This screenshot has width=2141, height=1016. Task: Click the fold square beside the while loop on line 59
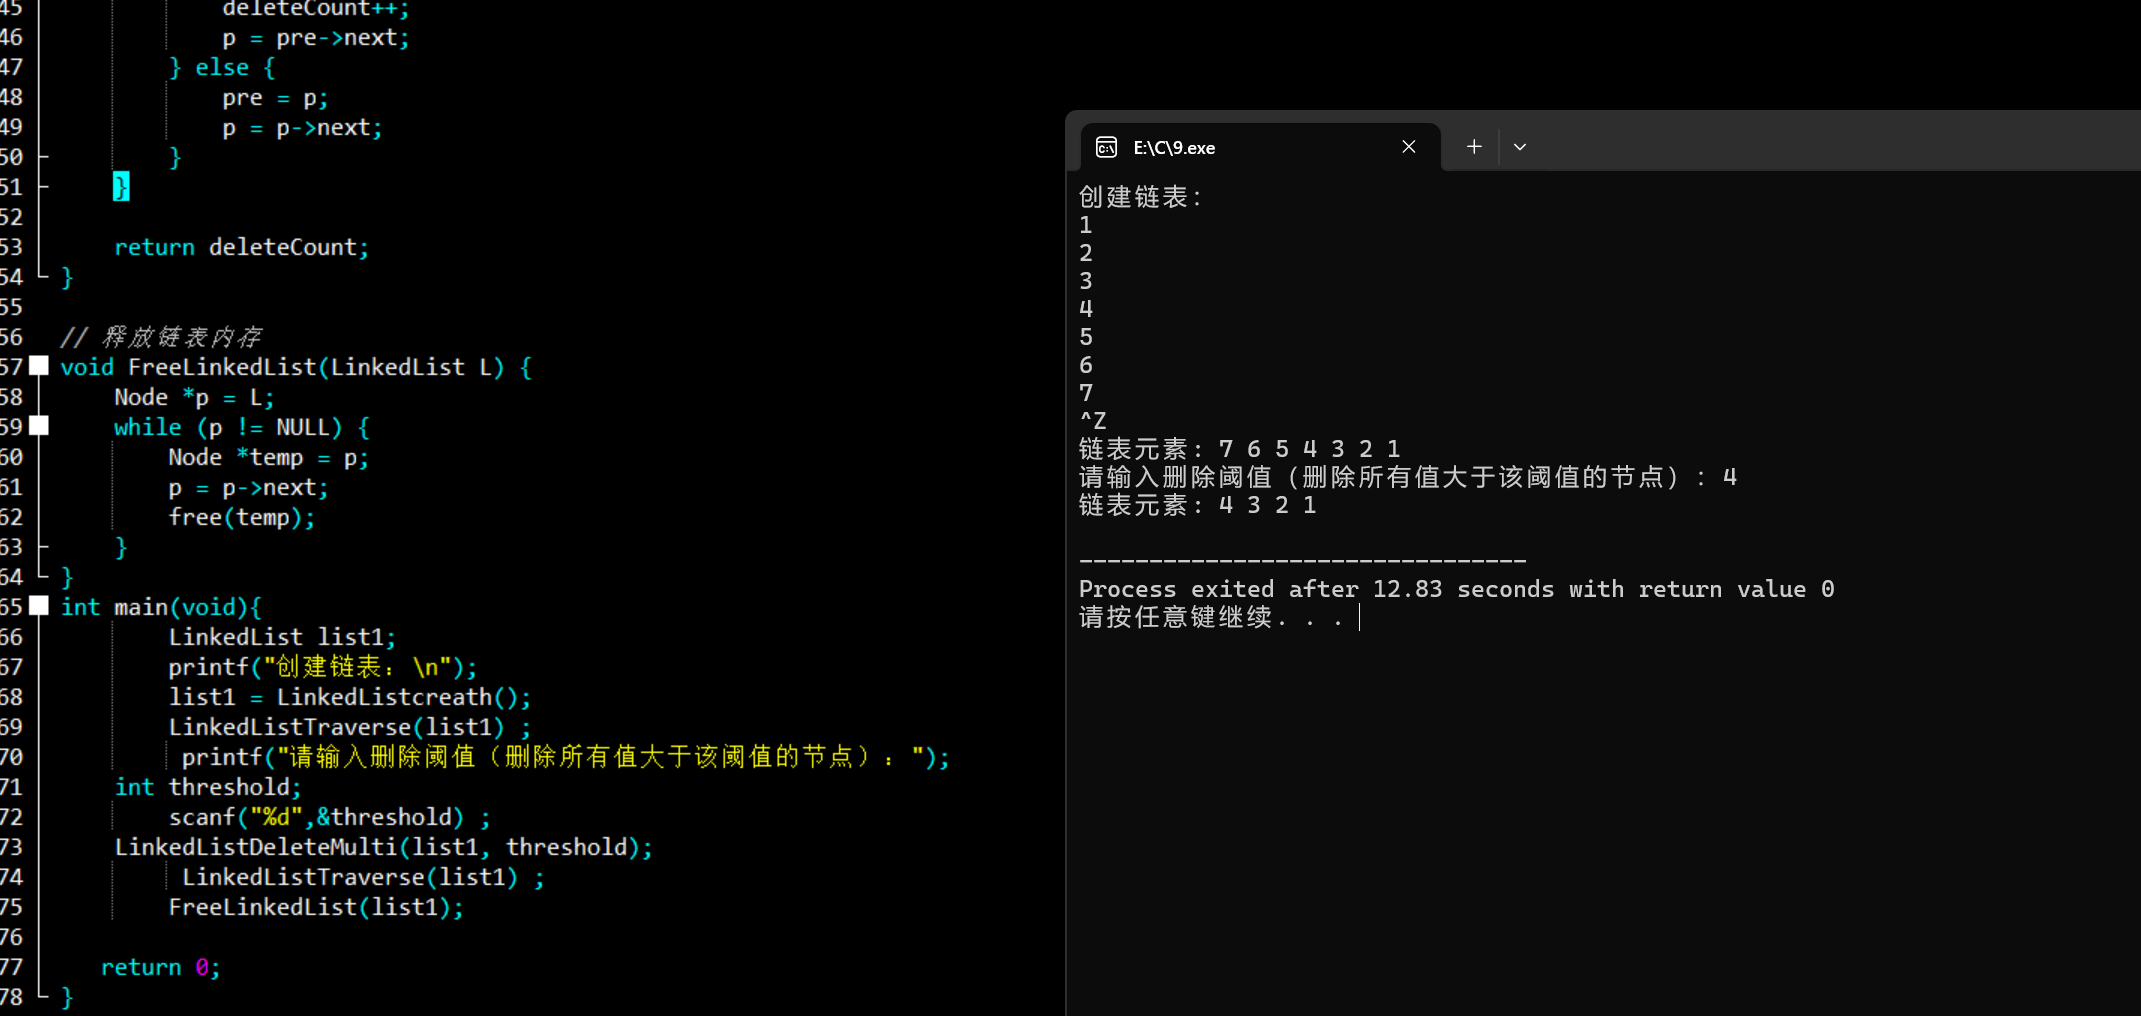point(39,426)
